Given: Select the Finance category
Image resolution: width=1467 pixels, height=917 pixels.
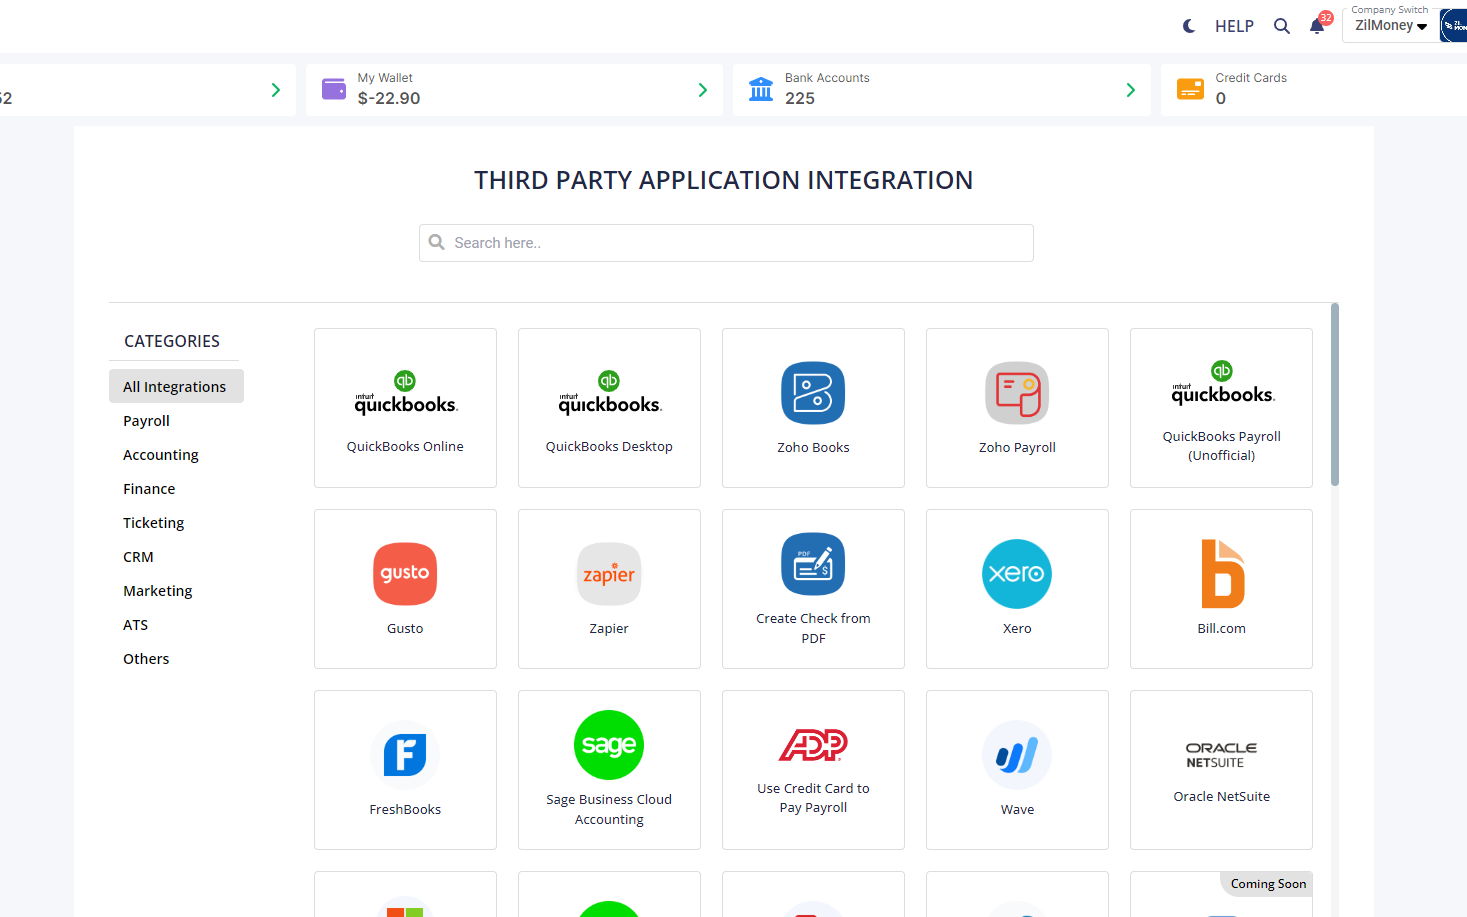Looking at the screenshot, I should pyautogui.click(x=149, y=489).
